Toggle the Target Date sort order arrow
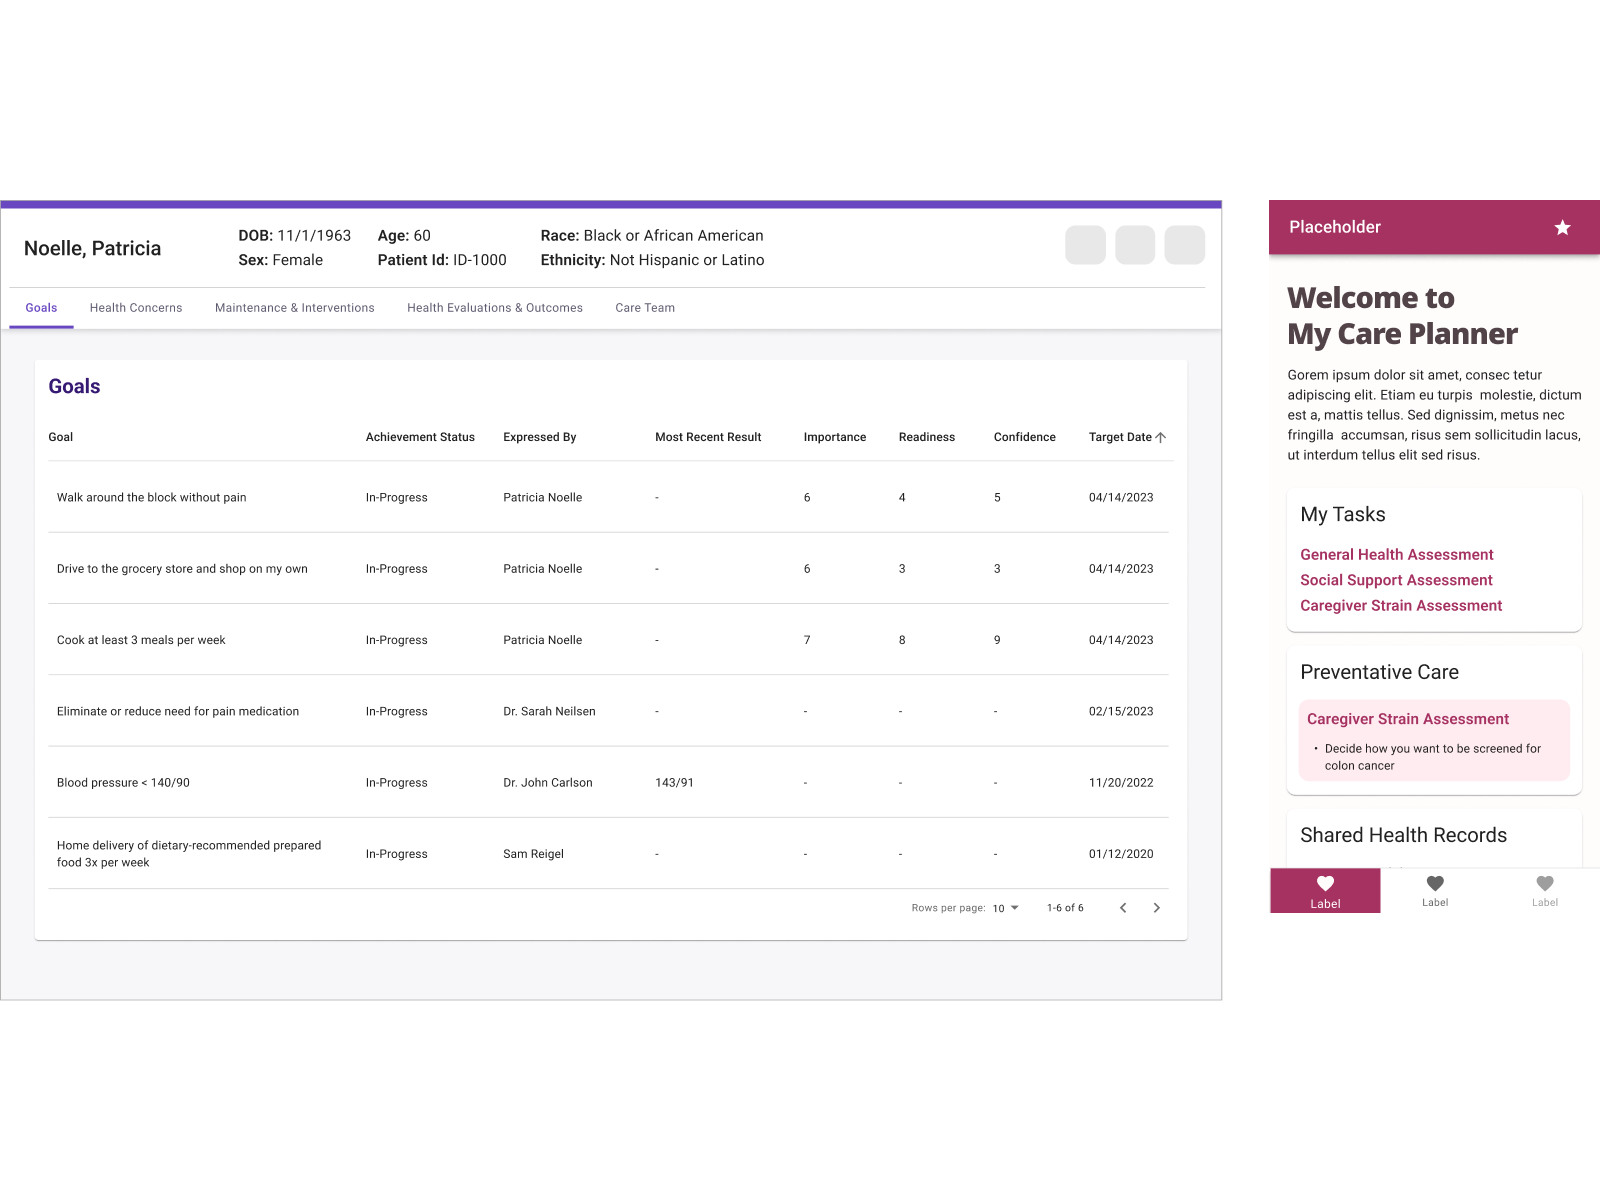This screenshot has height=1200, width=1600. [x=1160, y=436]
